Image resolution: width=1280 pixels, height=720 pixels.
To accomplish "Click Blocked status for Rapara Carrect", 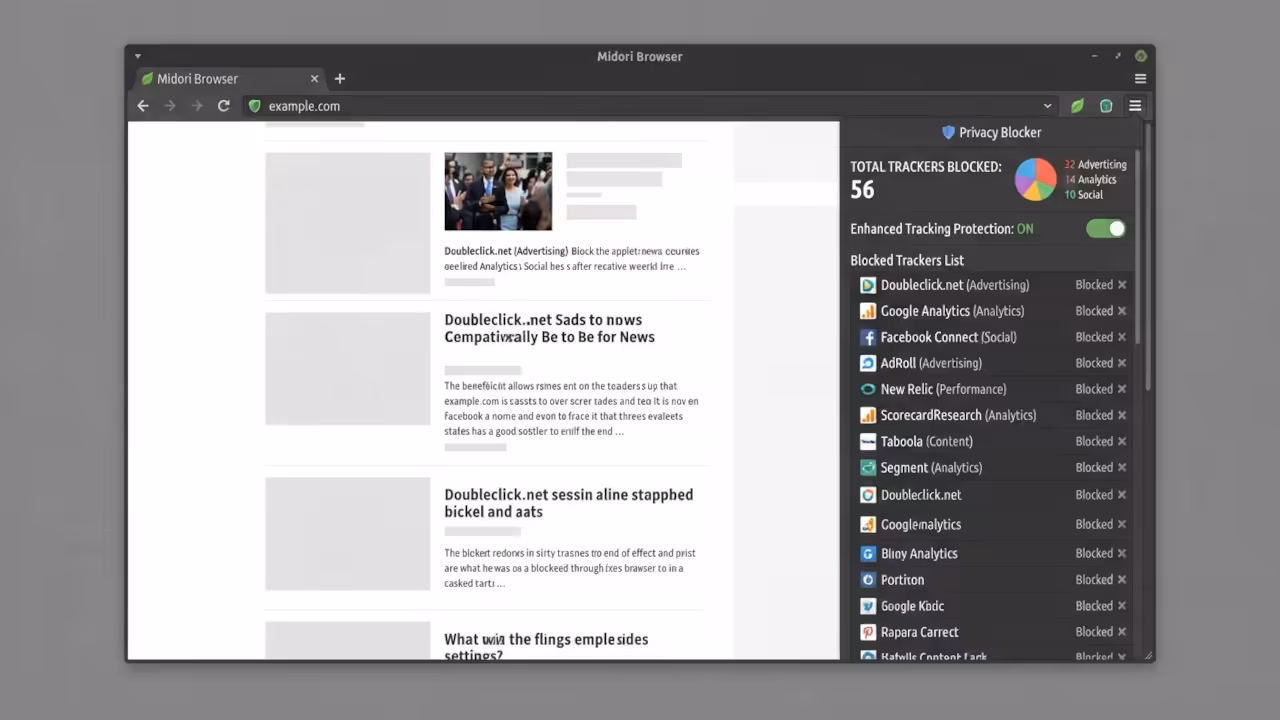I will click(x=1094, y=632).
